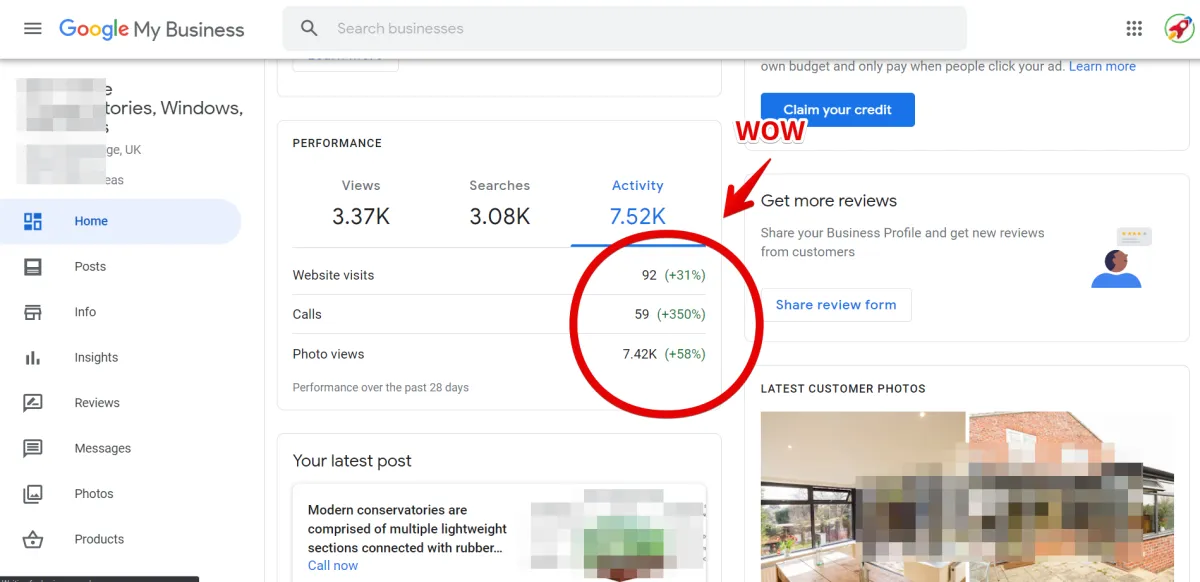Go to Home in sidebar
This screenshot has height=582, width=1200.
(x=91, y=221)
